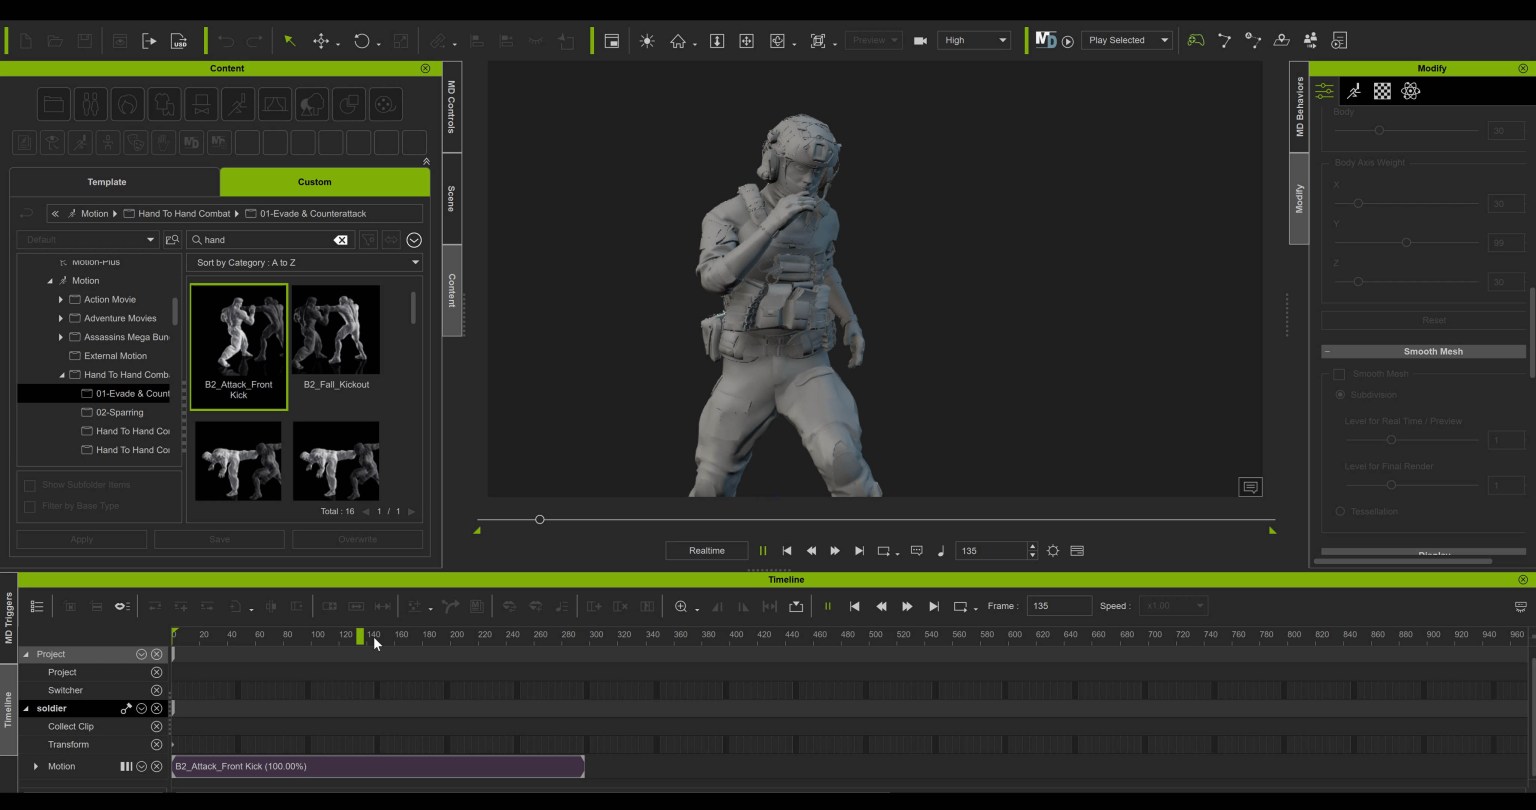The width and height of the screenshot is (1536, 810).
Task: Click the sun lighting icon in toolbar
Action: click(647, 41)
